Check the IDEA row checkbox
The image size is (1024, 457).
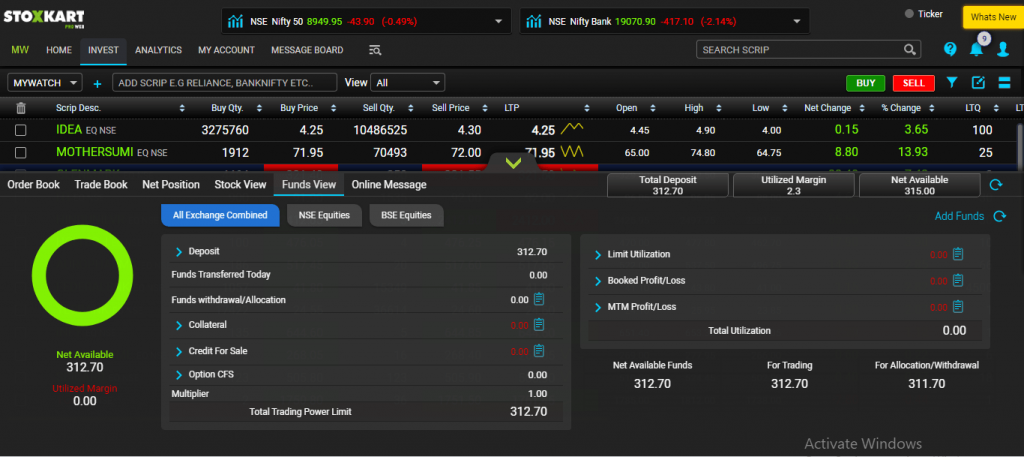click(21, 131)
